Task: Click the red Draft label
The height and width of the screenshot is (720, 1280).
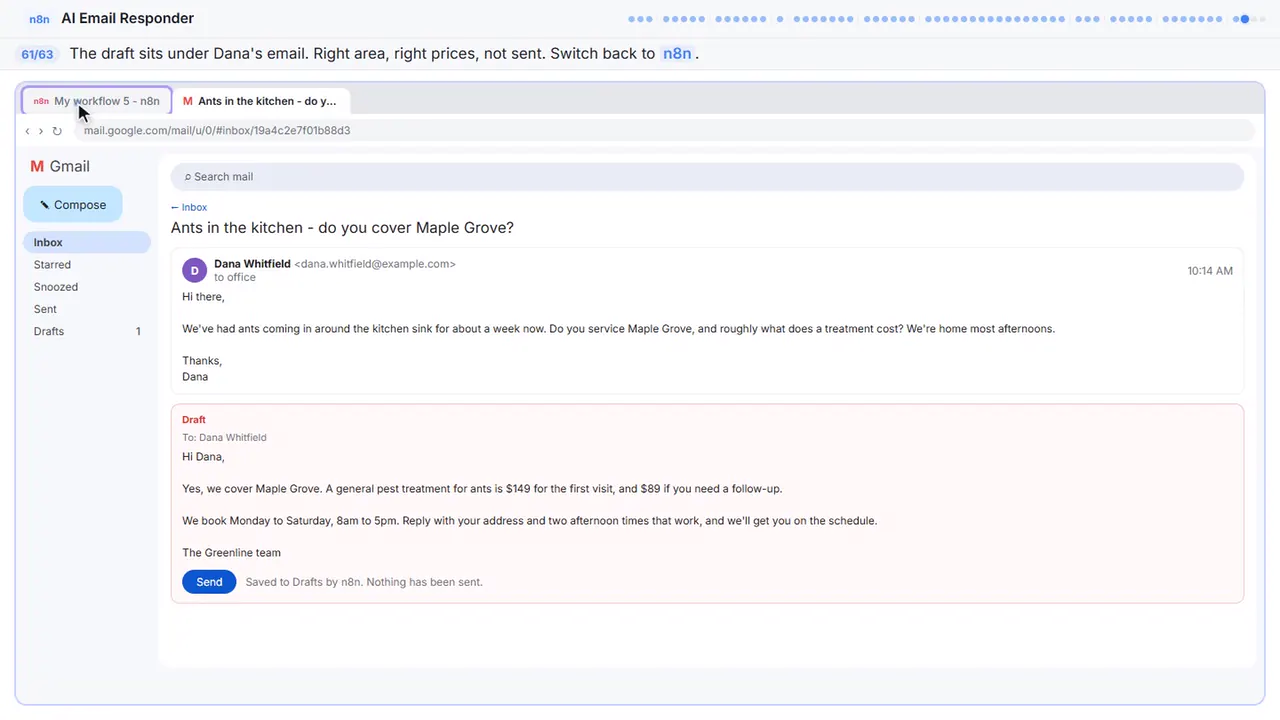Action: point(194,420)
